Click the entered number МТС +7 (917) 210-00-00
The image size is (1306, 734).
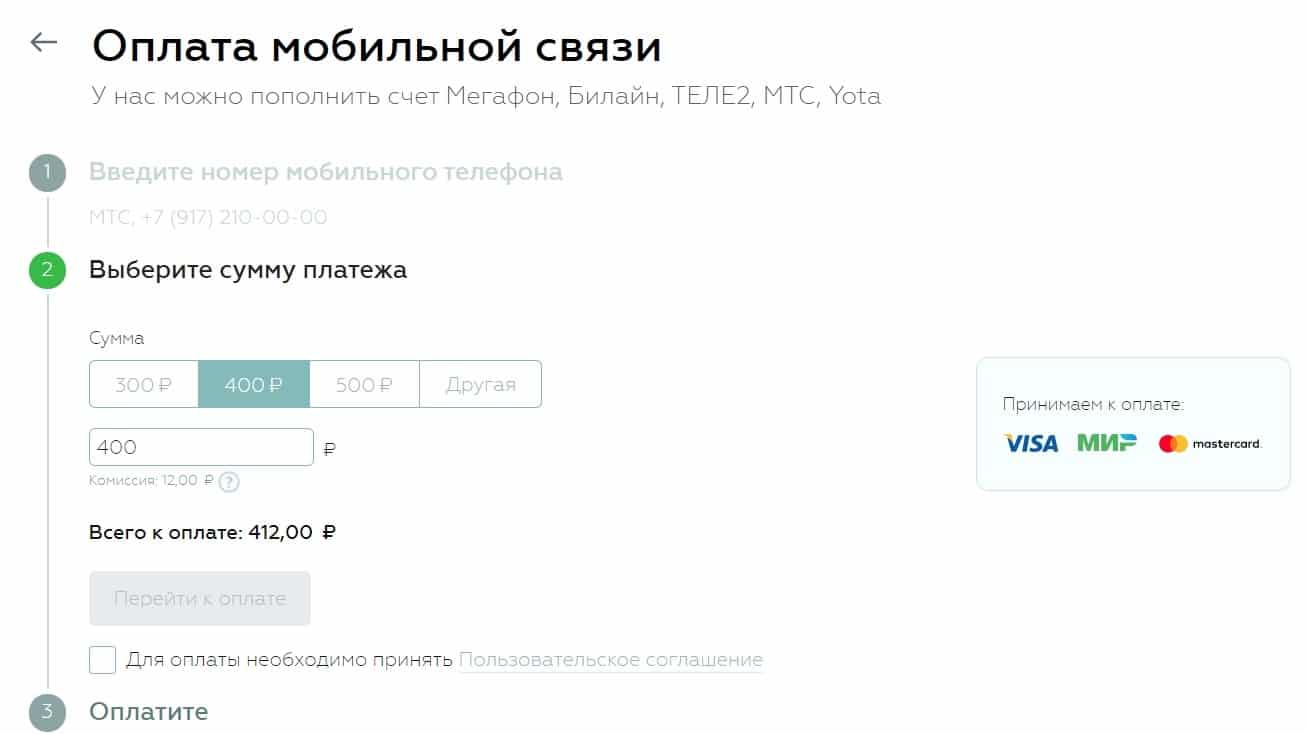pyautogui.click(x=208, y=217)
